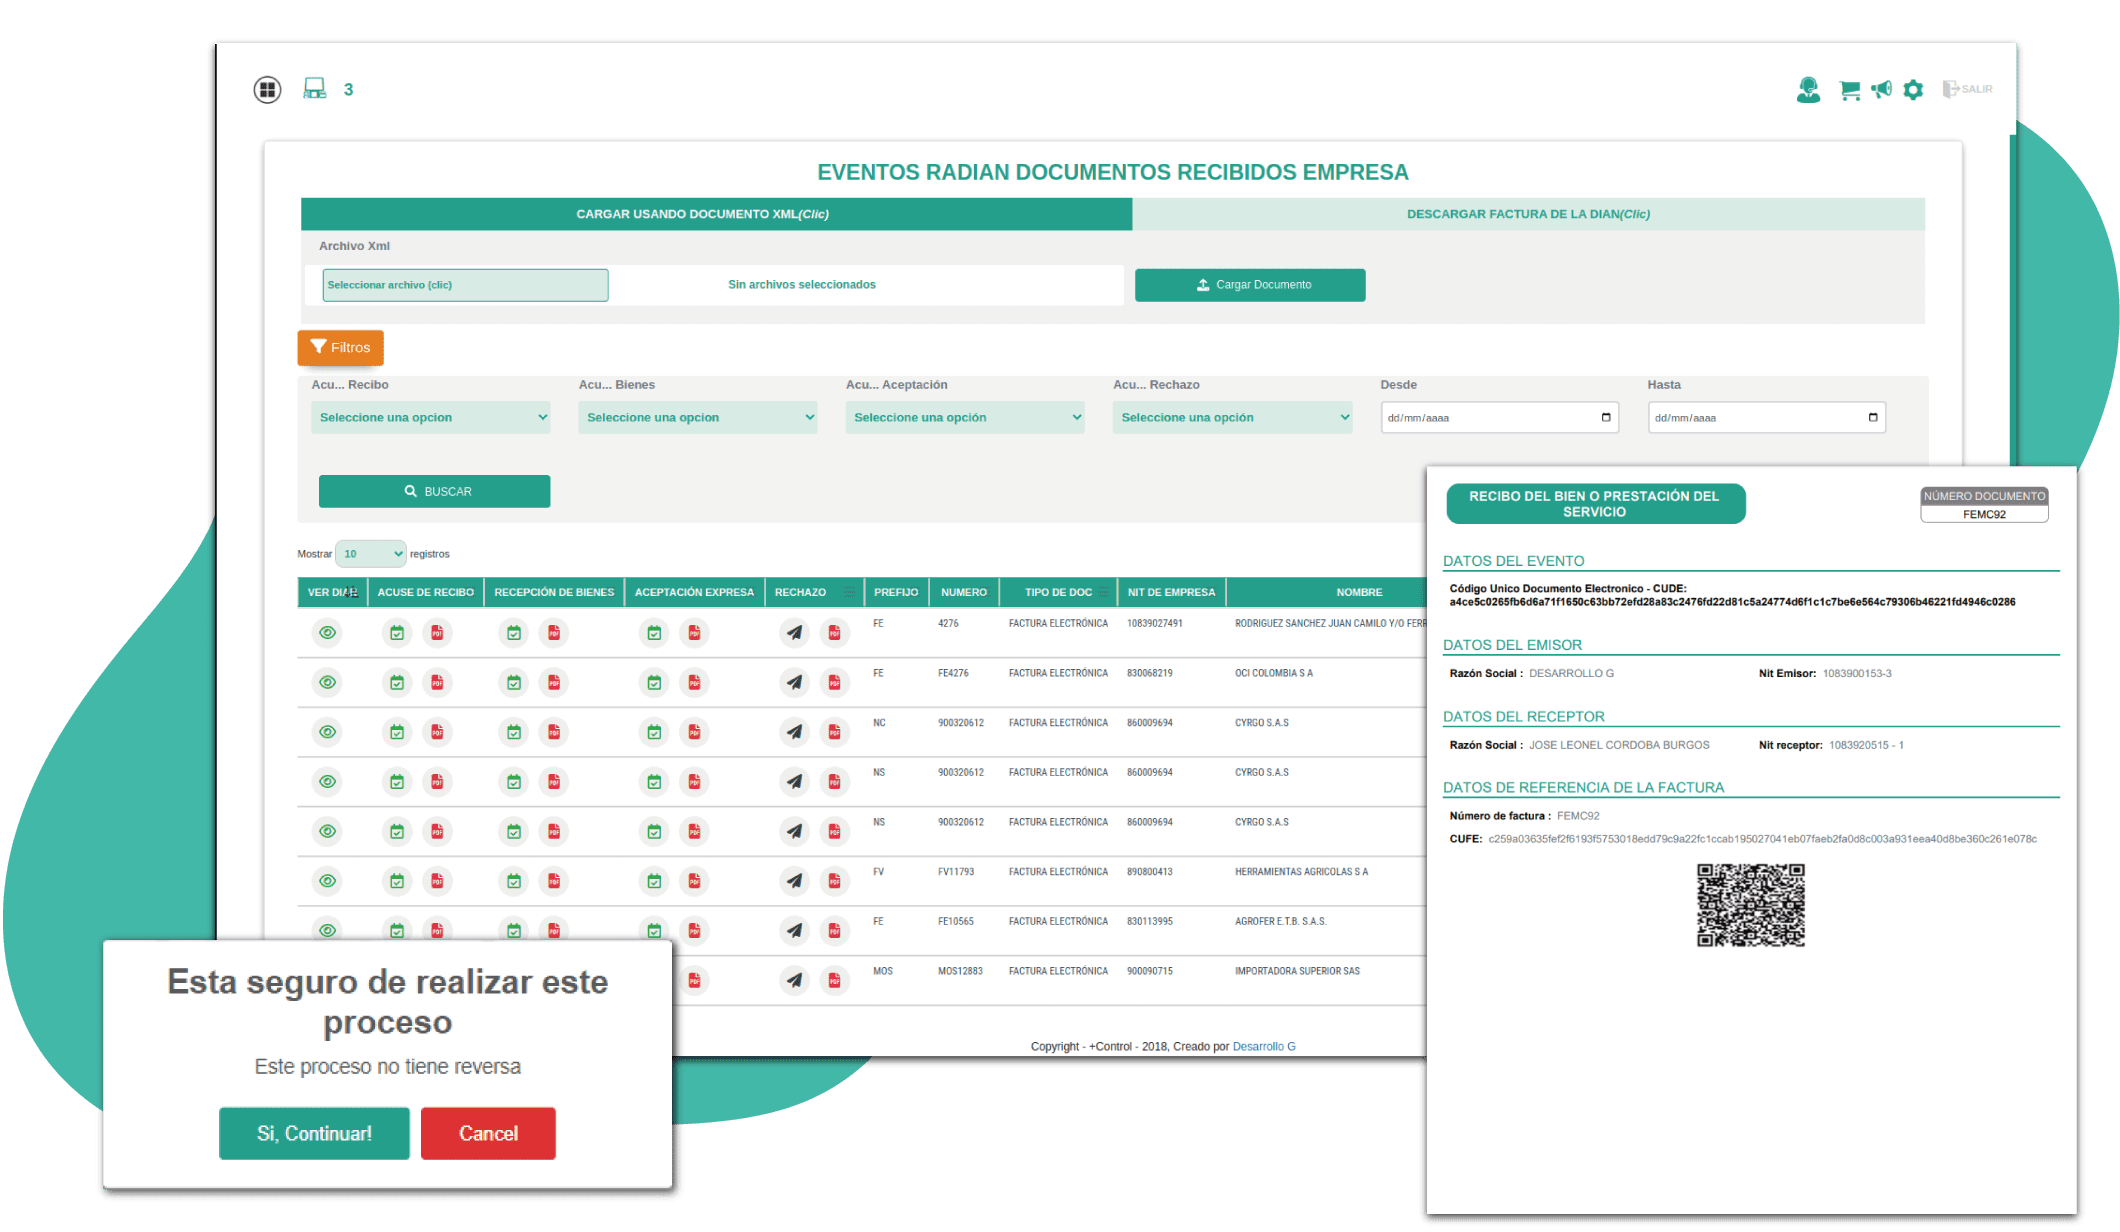2120x1232 pixels.
Task: Switch to Cargar usando documento XML tab
Action: 716,214
